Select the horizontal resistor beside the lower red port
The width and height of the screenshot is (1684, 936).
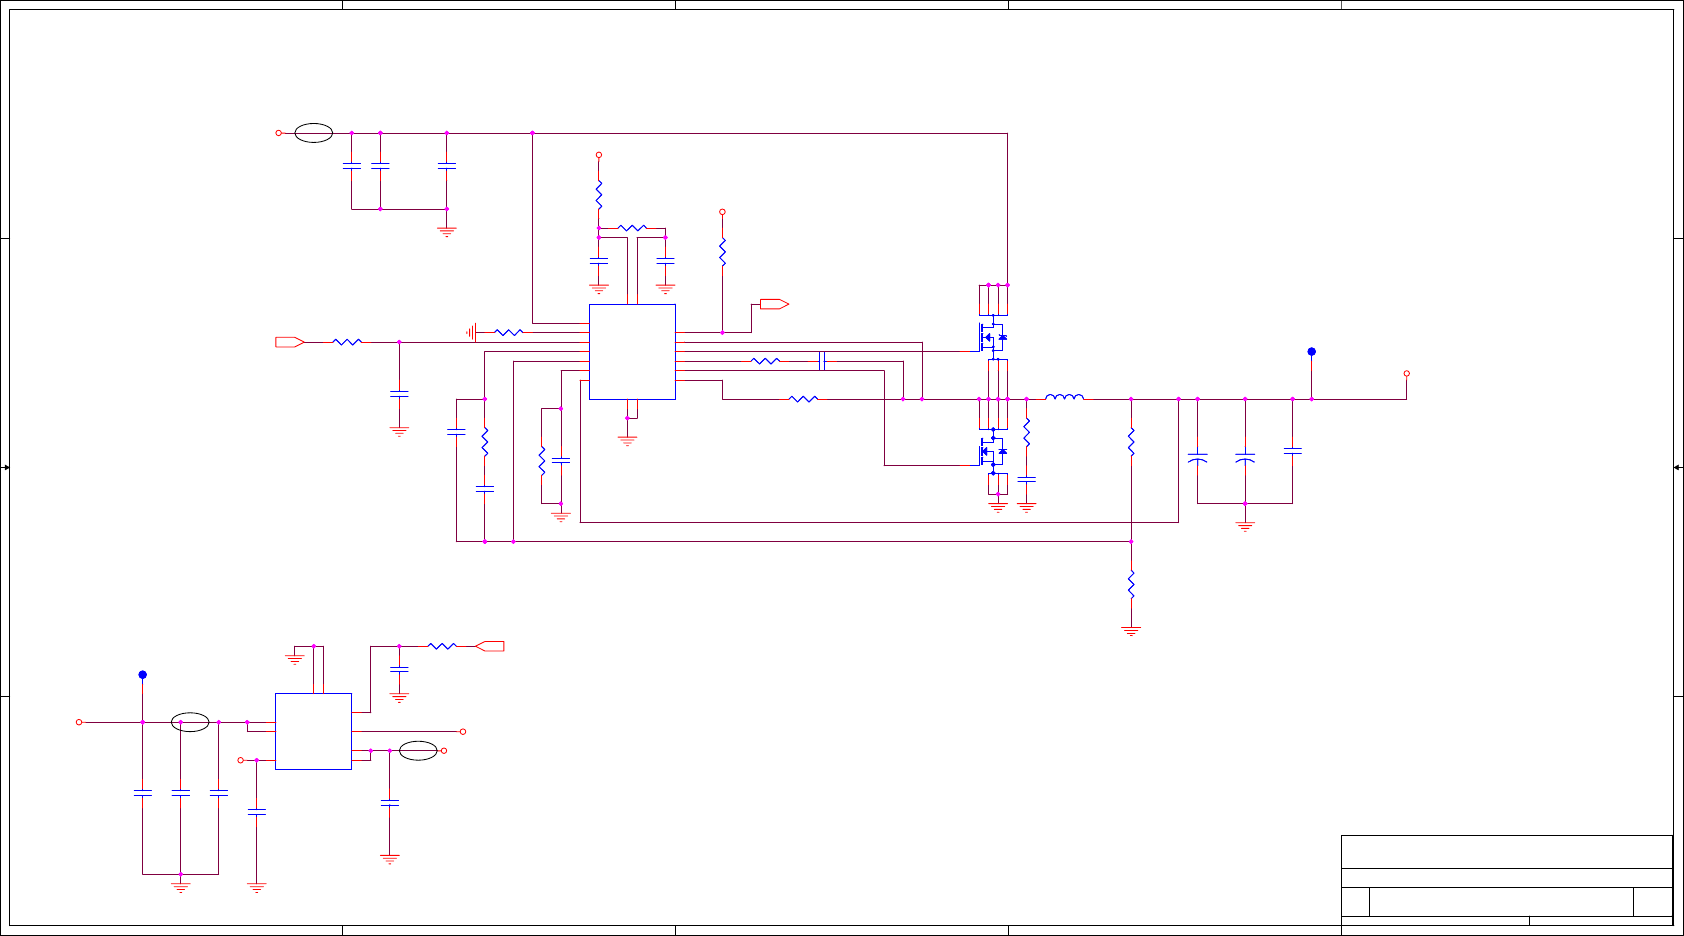442,646
